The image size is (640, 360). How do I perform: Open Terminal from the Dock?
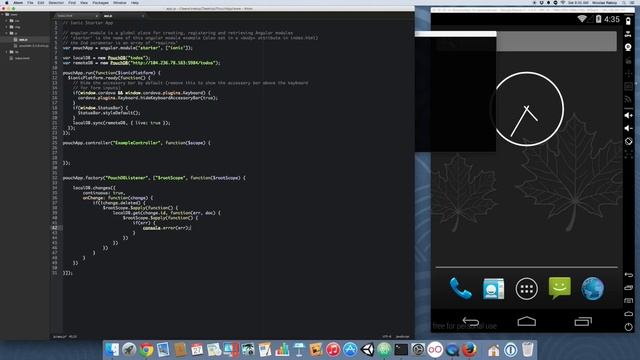click(401, 350)
